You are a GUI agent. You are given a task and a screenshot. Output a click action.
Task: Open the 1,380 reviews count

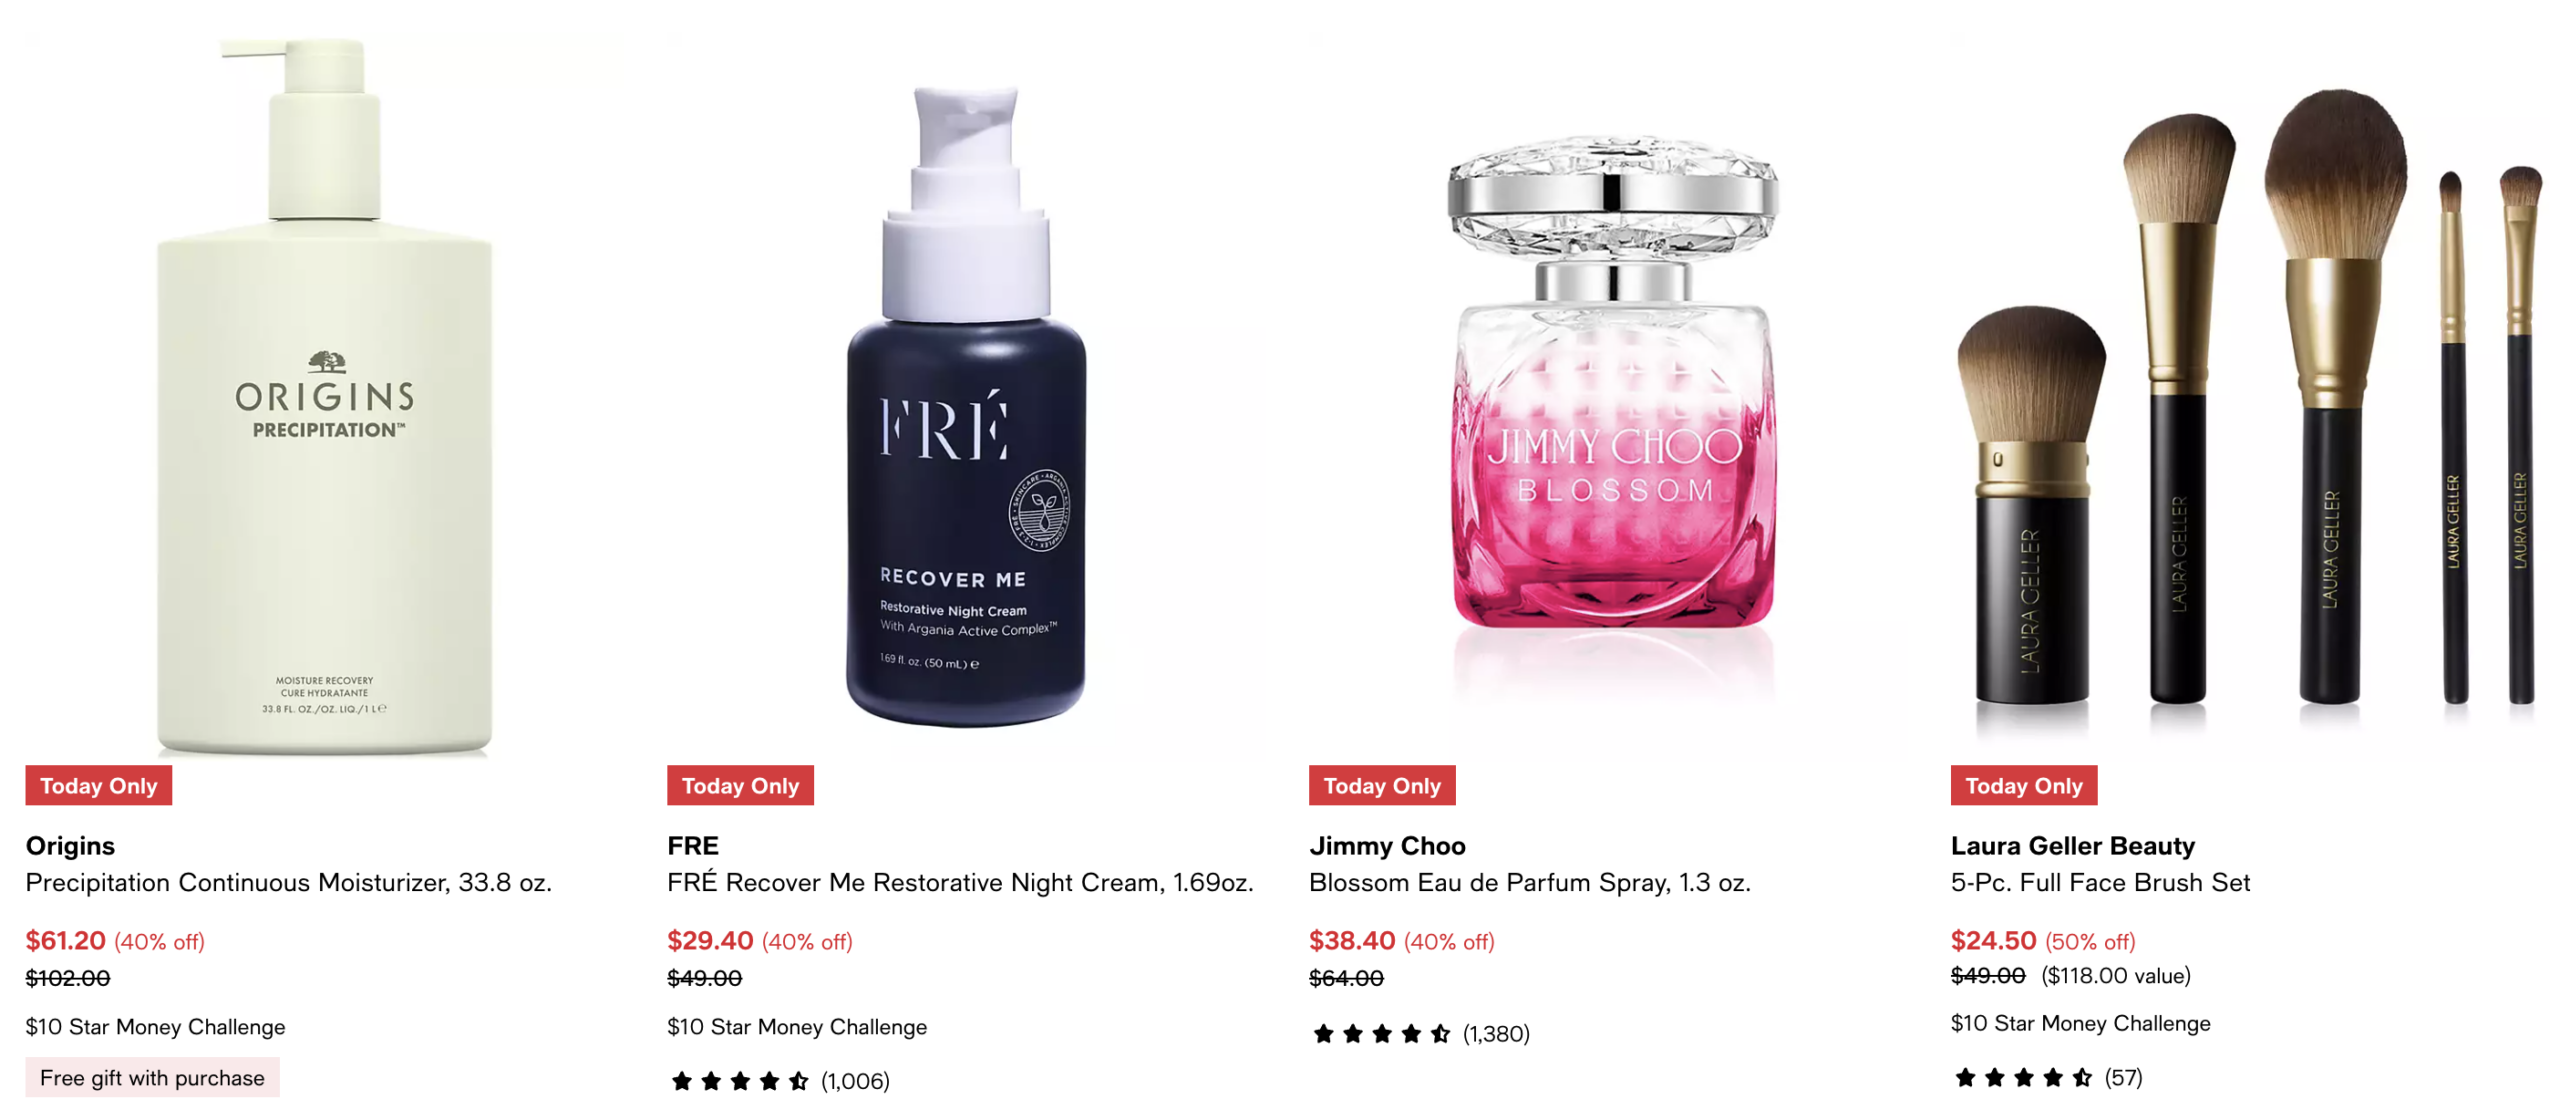click(1497, 1034)
